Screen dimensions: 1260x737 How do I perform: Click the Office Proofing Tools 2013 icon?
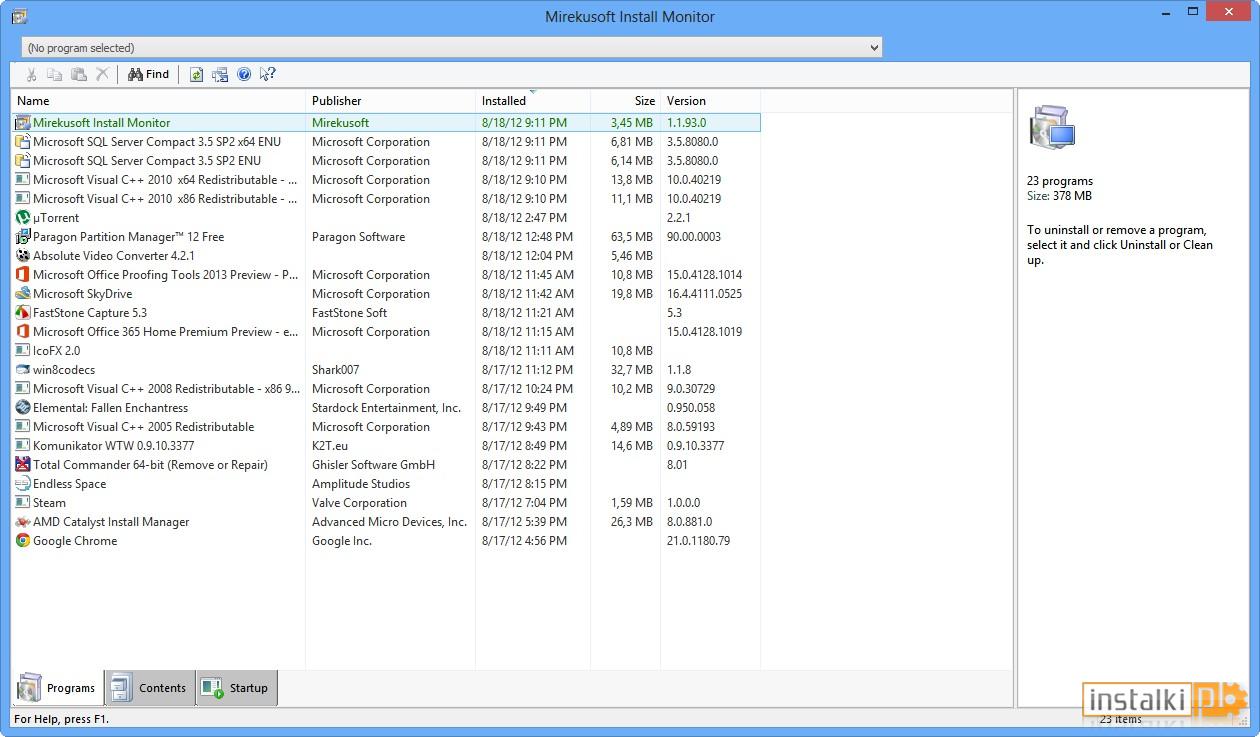tap(23, 275)
